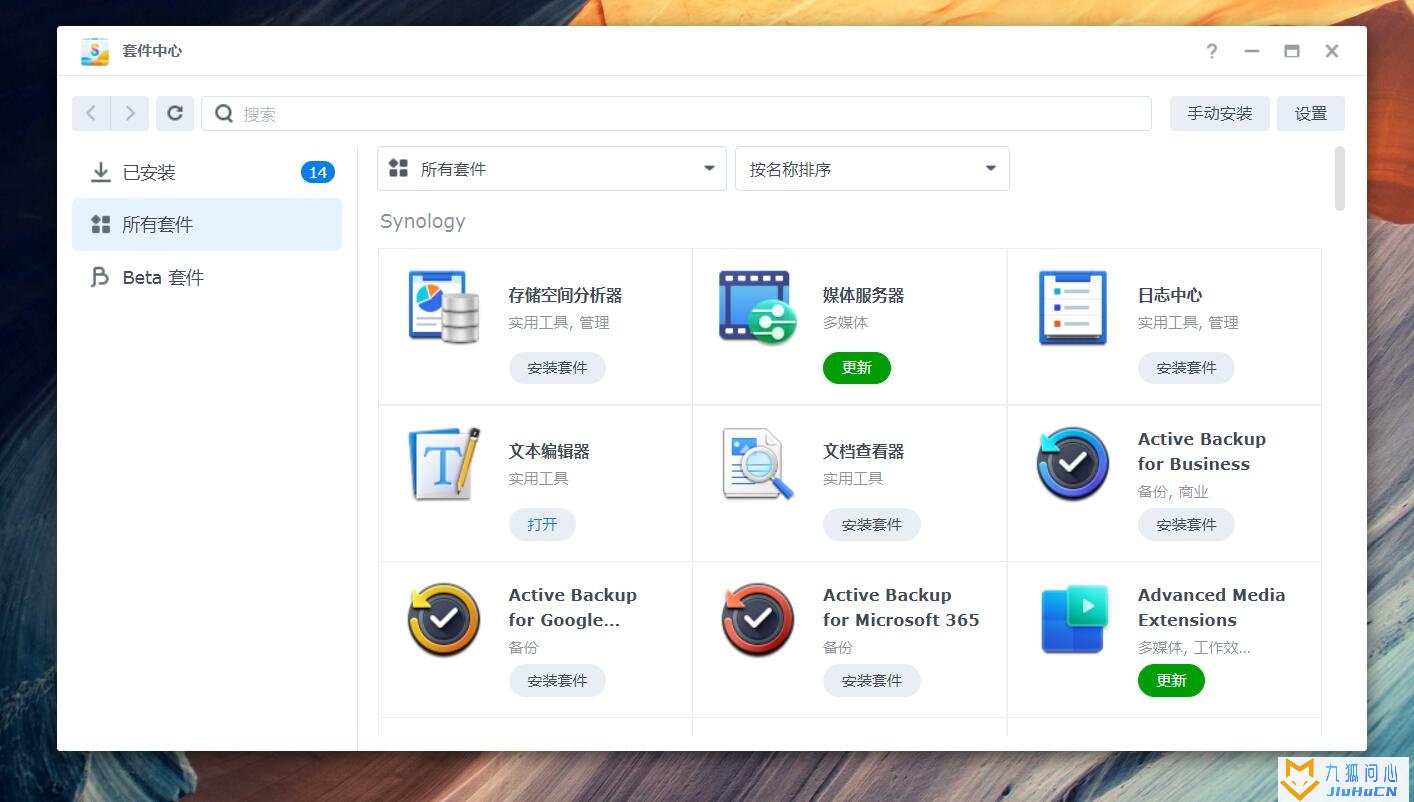Click the 手动安装 button

(1220, 114)
